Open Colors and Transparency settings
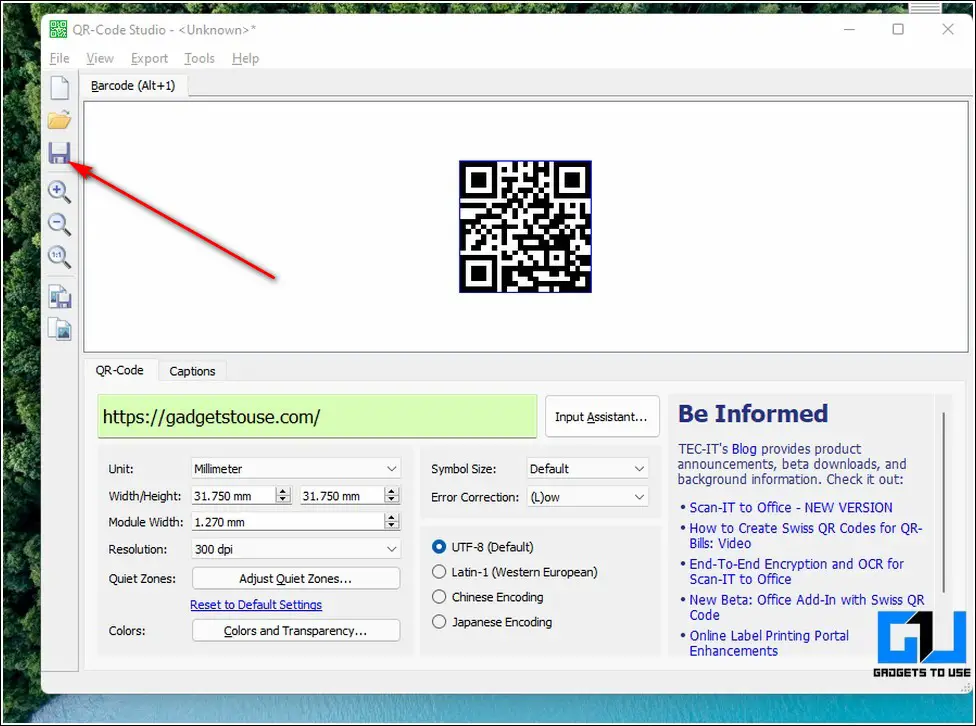Screen dimensions: 976x726 pos(296,630)
